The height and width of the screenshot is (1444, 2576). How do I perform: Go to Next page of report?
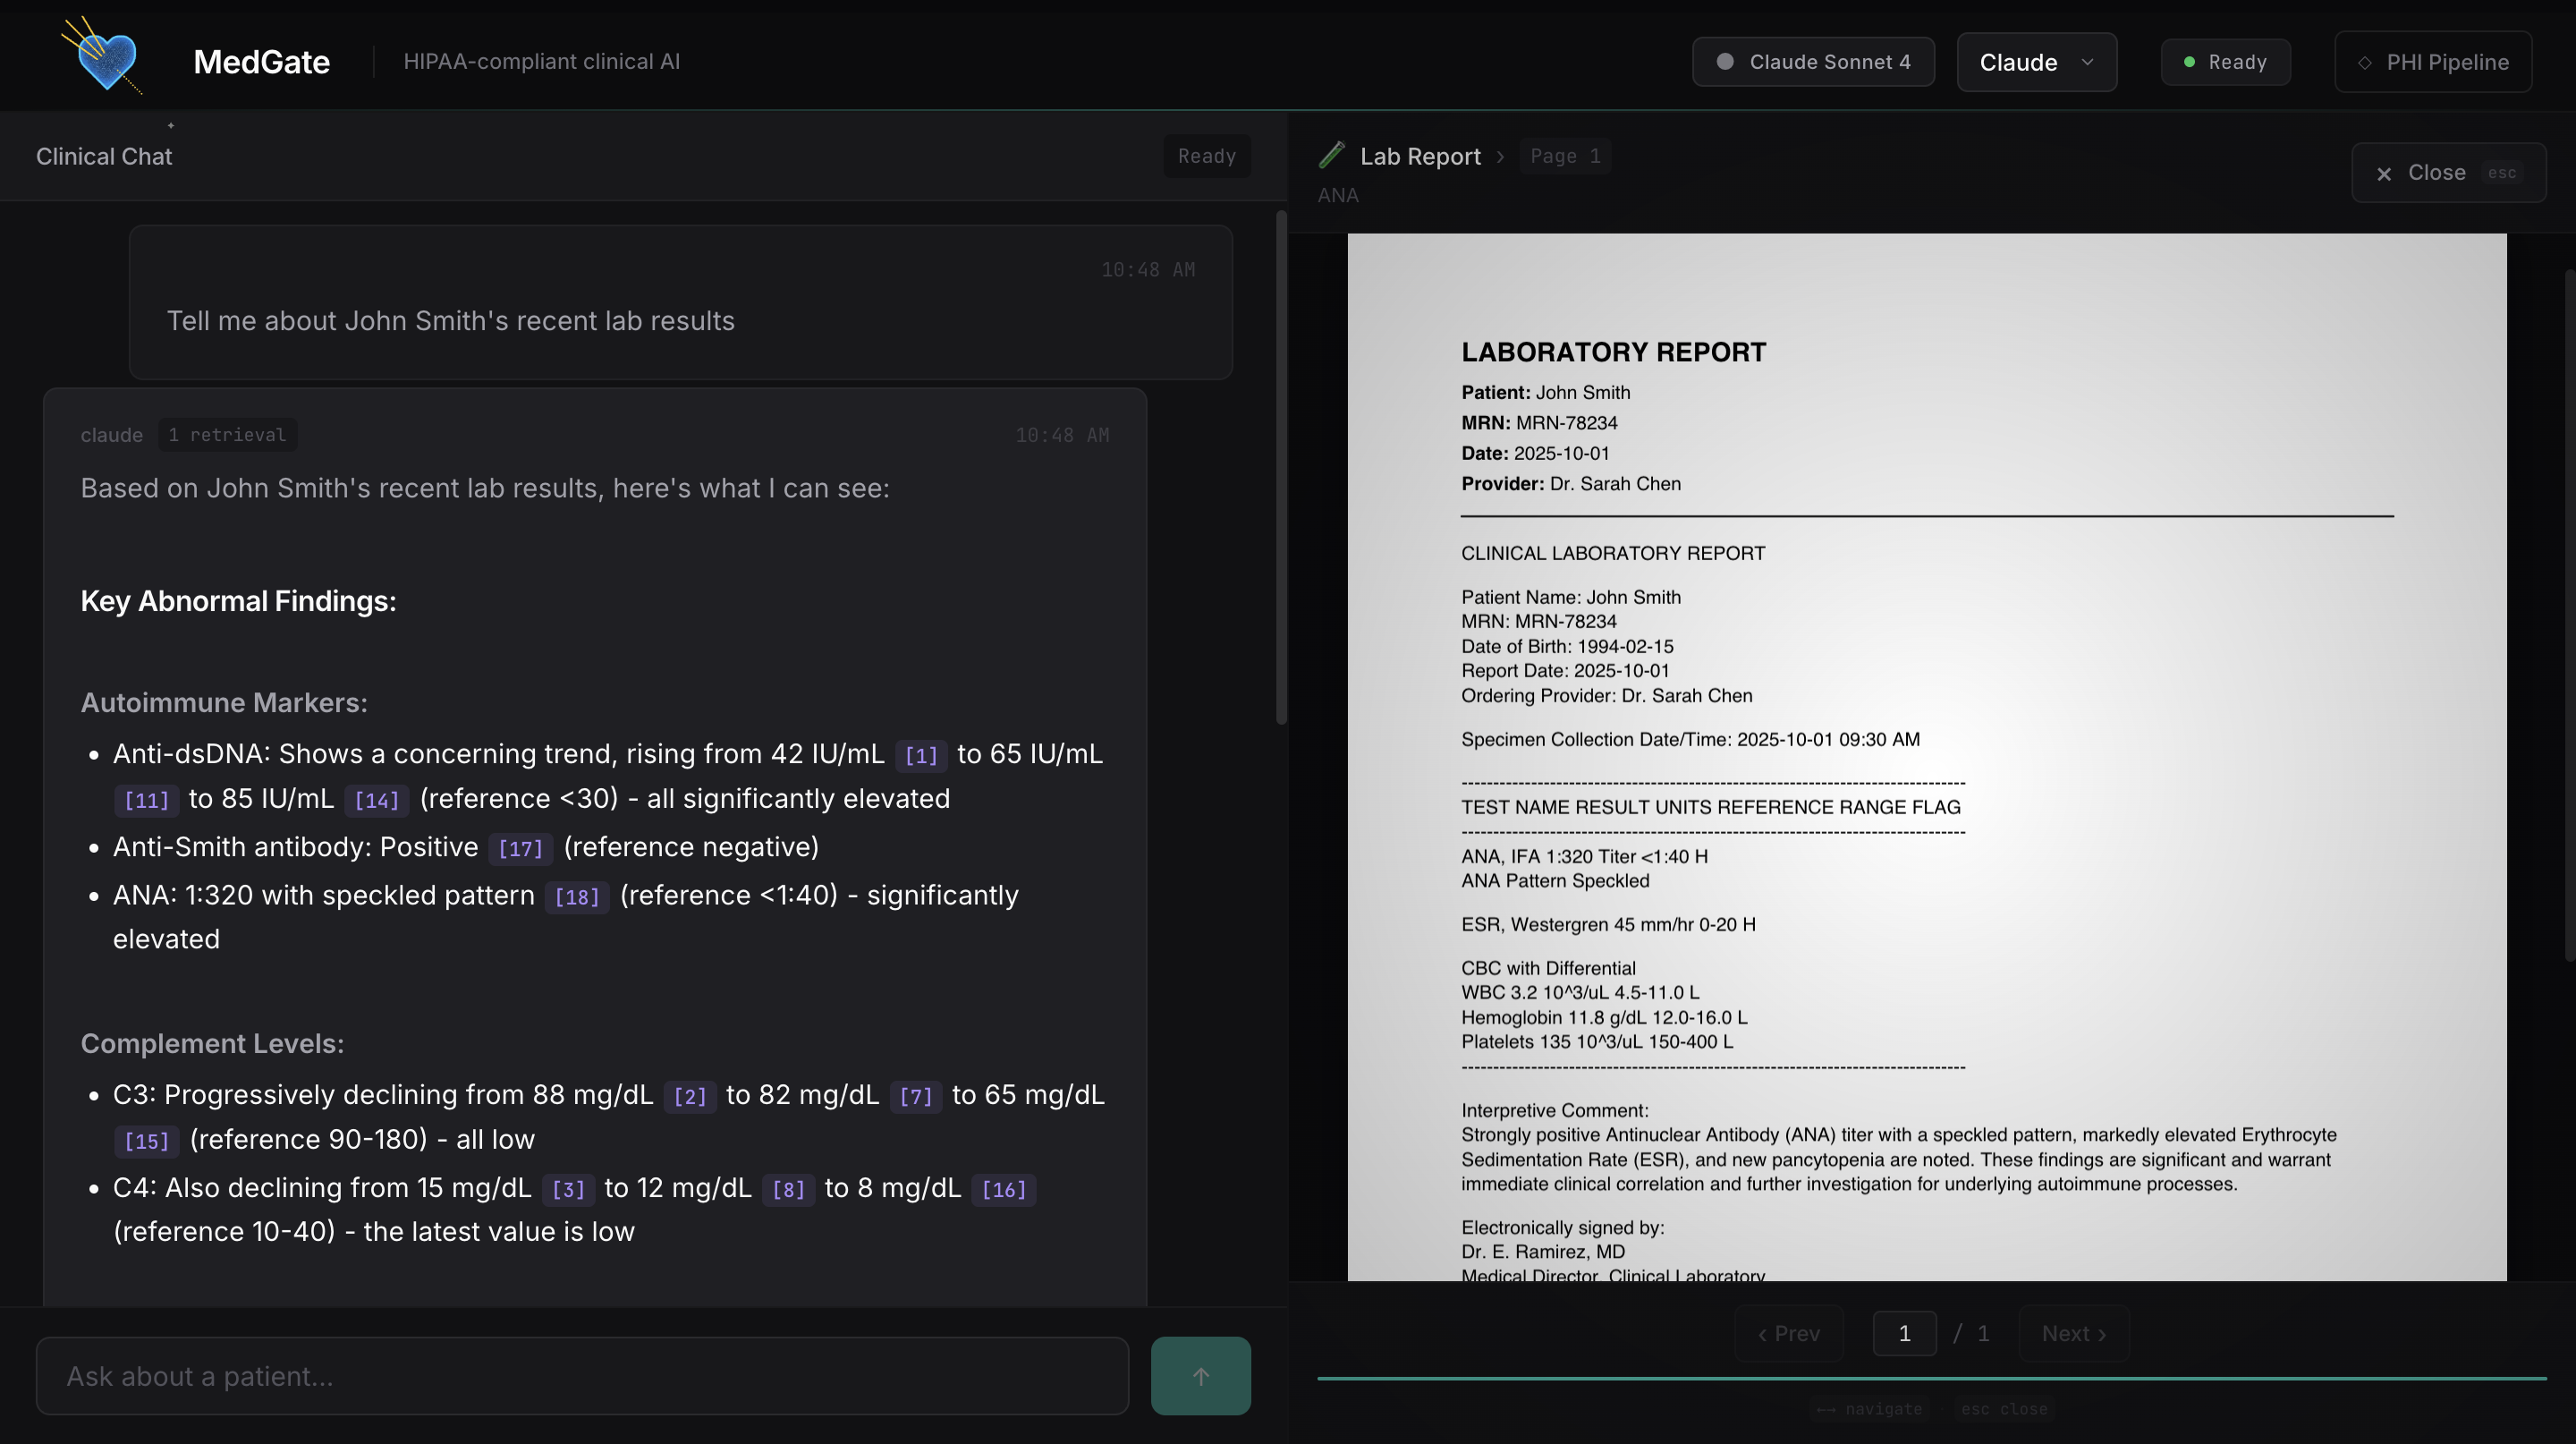click(2073, 1333)
